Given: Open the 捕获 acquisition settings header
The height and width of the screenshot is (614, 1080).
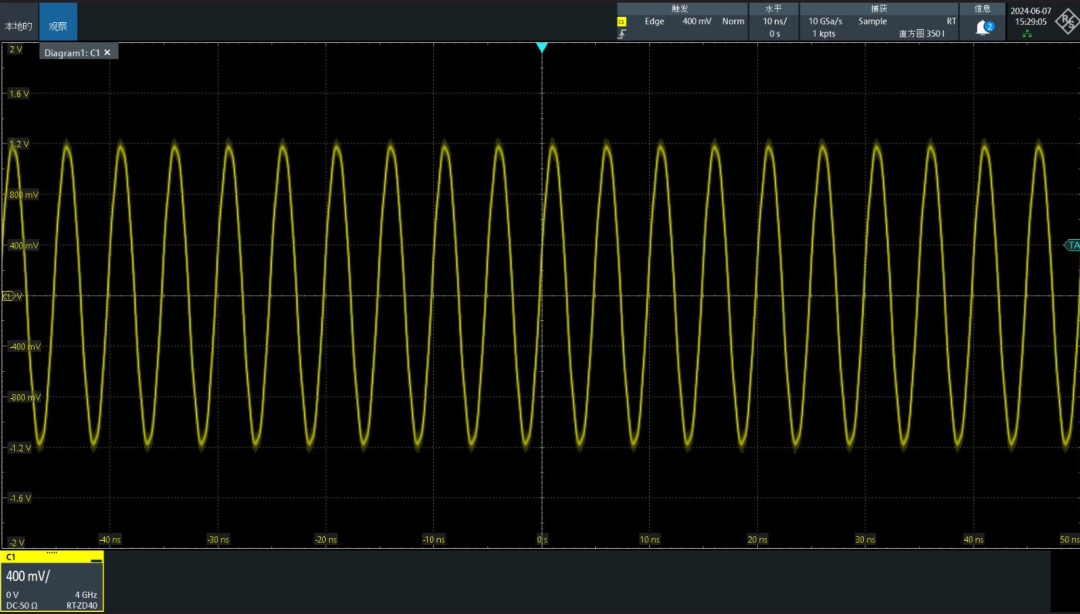Looking at the screenshot, I should click(x=879, y=9).
